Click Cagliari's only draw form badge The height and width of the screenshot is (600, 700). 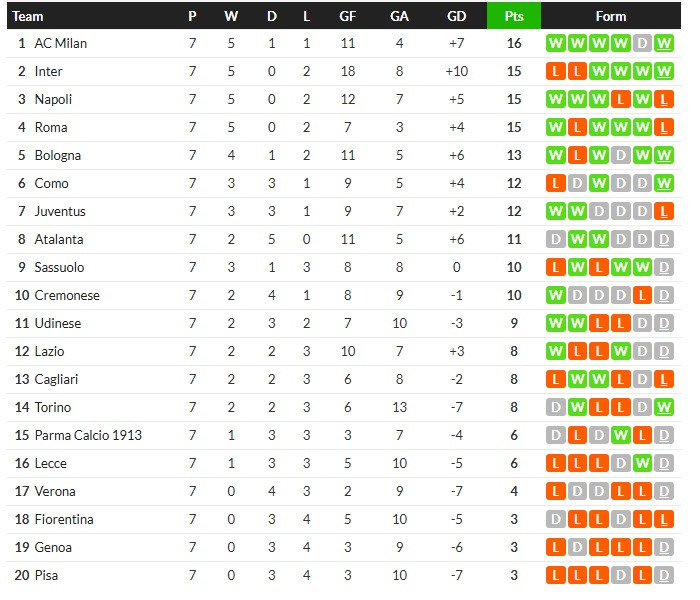tap(642, 380)
